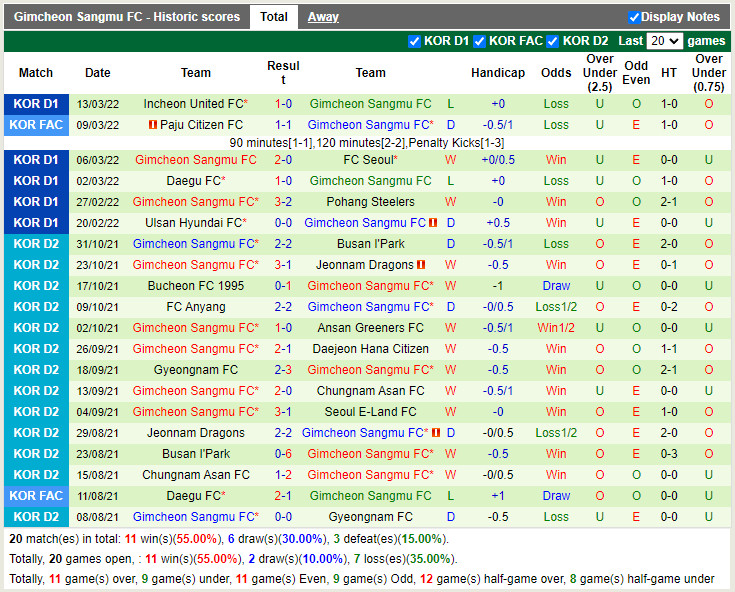Click the 7 loss(es)(35.00%) summary text
Viewport: 735px width, 592px height.
pos(404,559)
